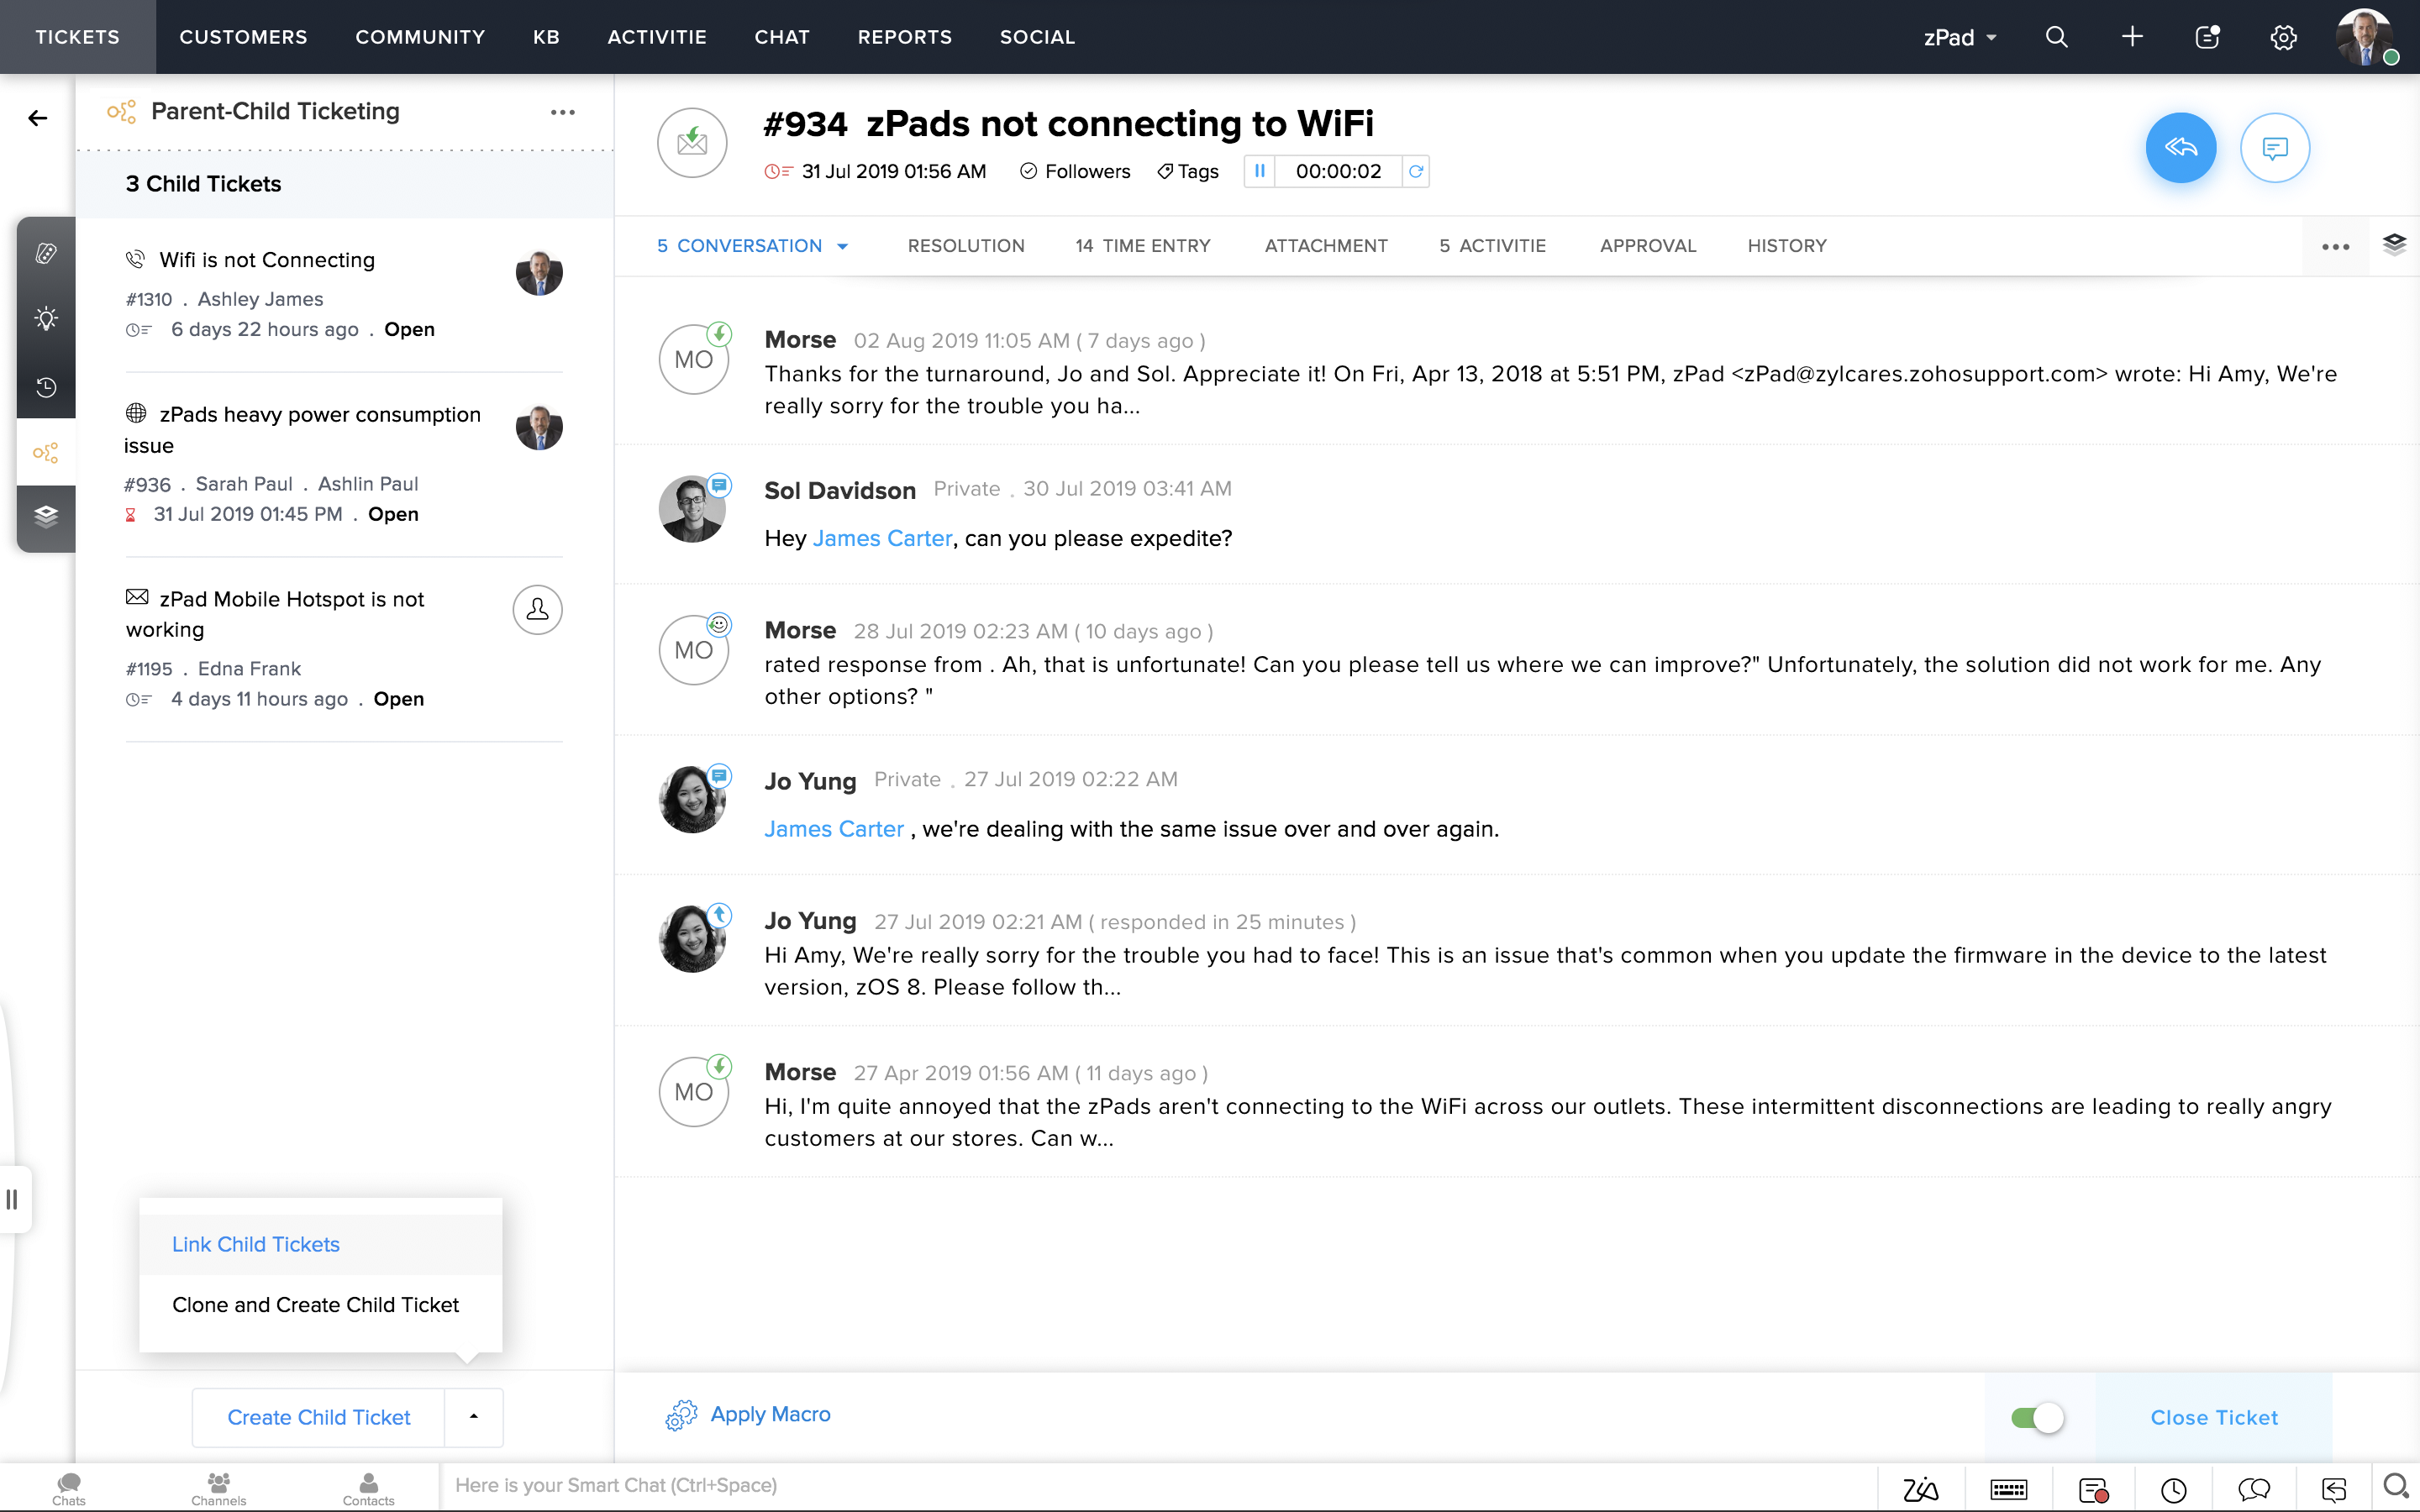Viewport: 2420px width, 1512px height.
Task: Open Chats in bottom bar
Action: [69, 1488]
